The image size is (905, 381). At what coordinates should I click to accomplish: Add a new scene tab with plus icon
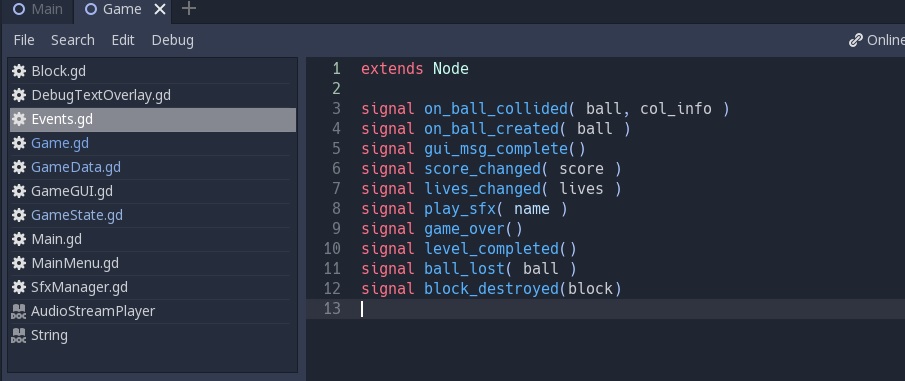[189, 9]
